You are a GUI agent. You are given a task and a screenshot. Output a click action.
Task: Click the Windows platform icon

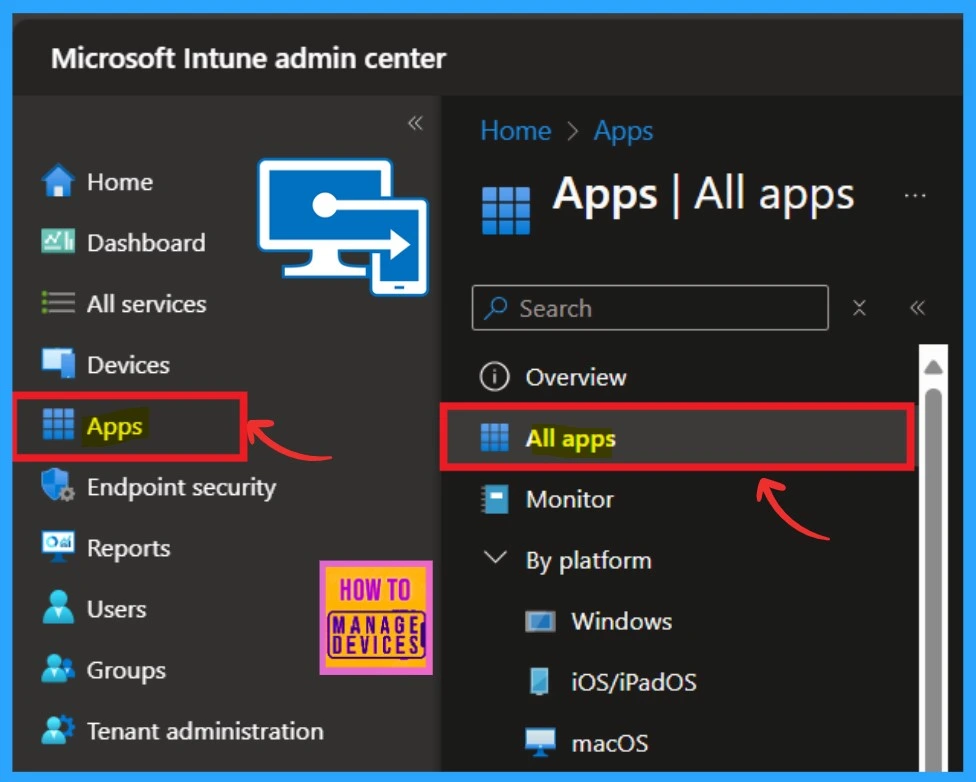pos(540,621)
